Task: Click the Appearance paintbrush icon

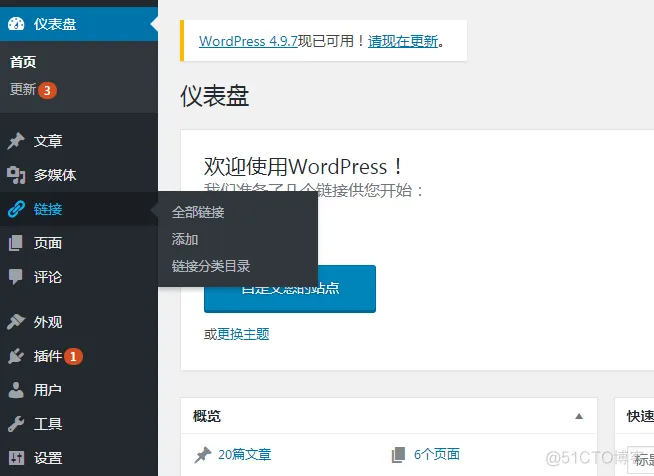Action: [16, 322]
